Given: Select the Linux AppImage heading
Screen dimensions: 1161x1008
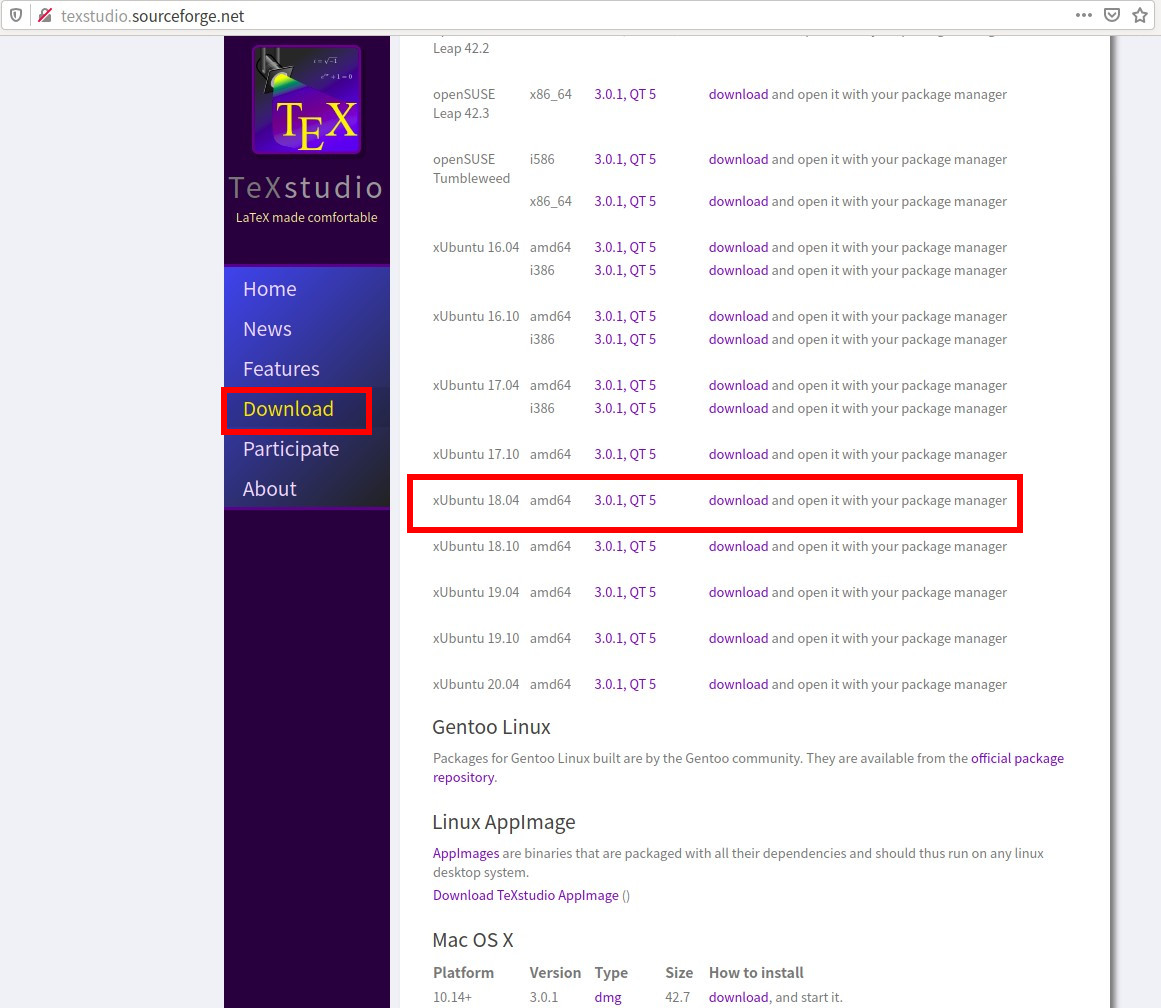Looking at the screenshot, I should (503, 822).
